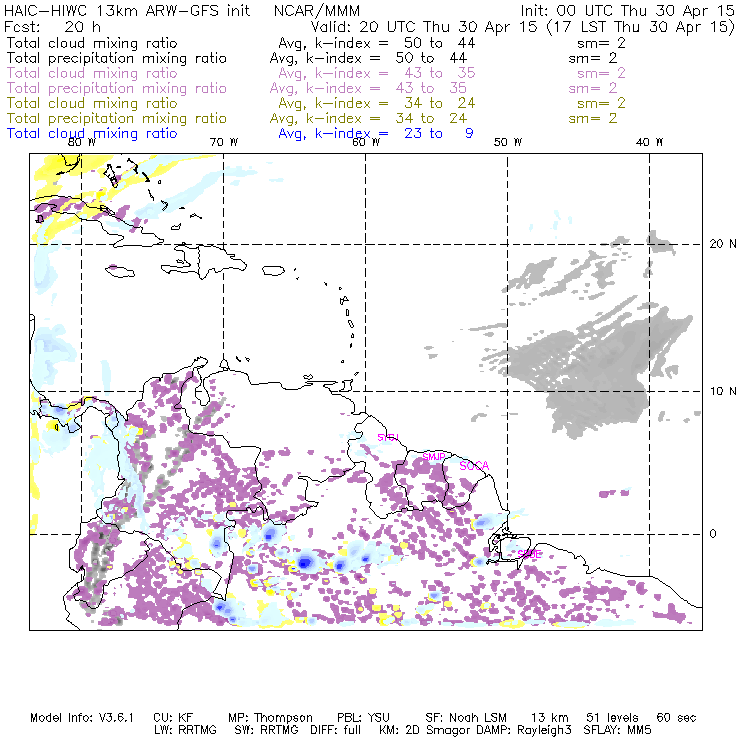Click the "20 N" latitude label
740x740 pixels.
click(x=723, y=244)
